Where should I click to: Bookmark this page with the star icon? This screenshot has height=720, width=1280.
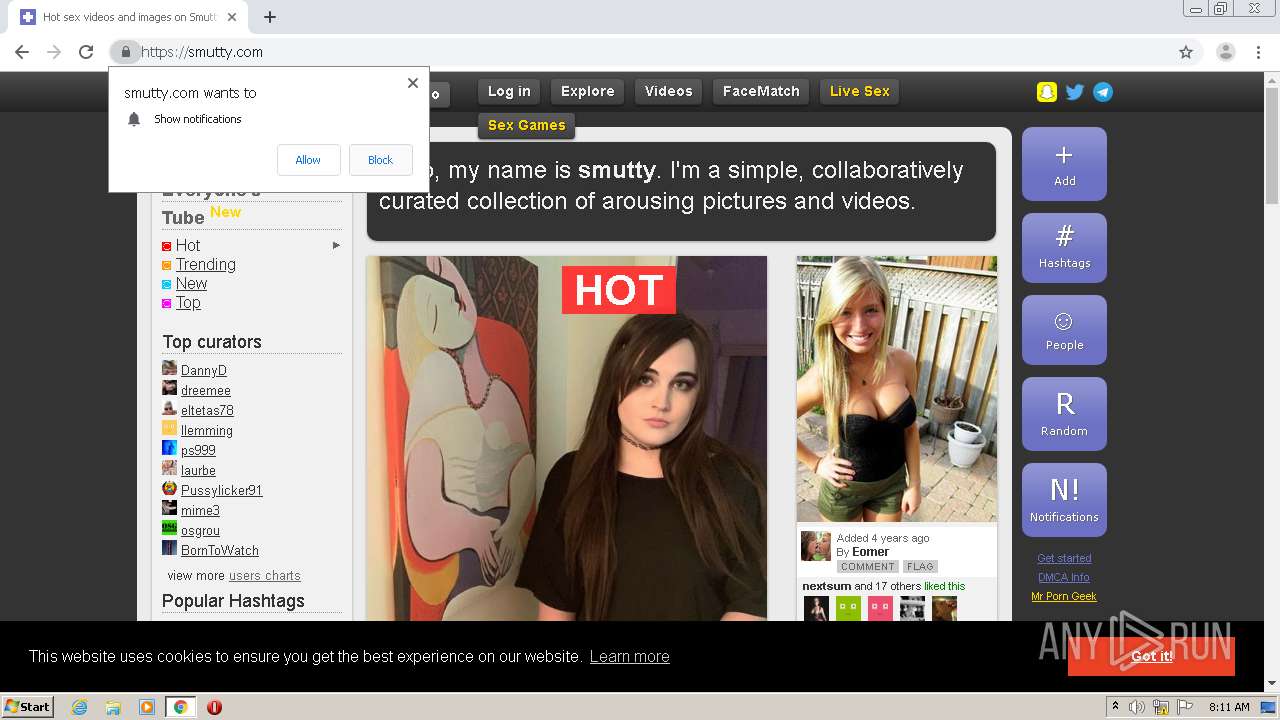[1186, 52]
